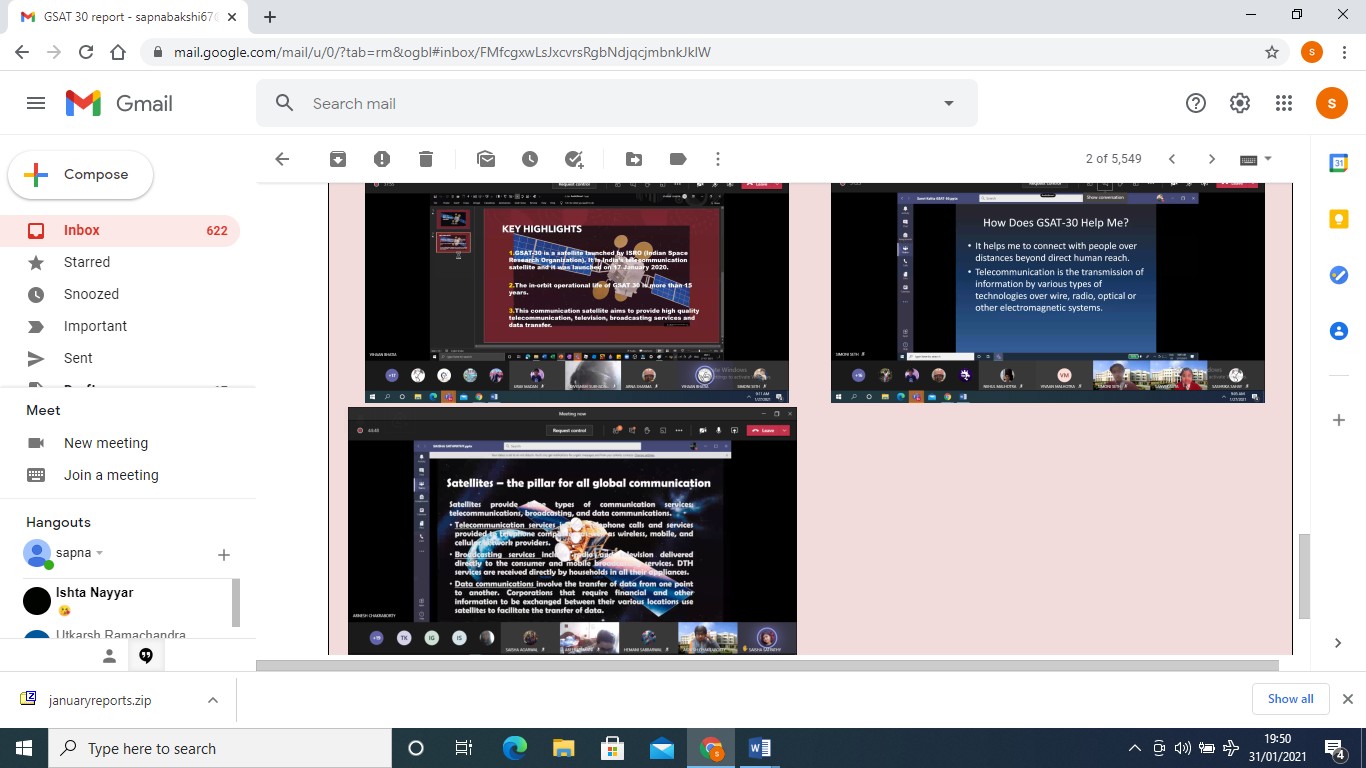Start a new Hangouts conversation plus
The image size is (1366, 768).
[224, 554]
